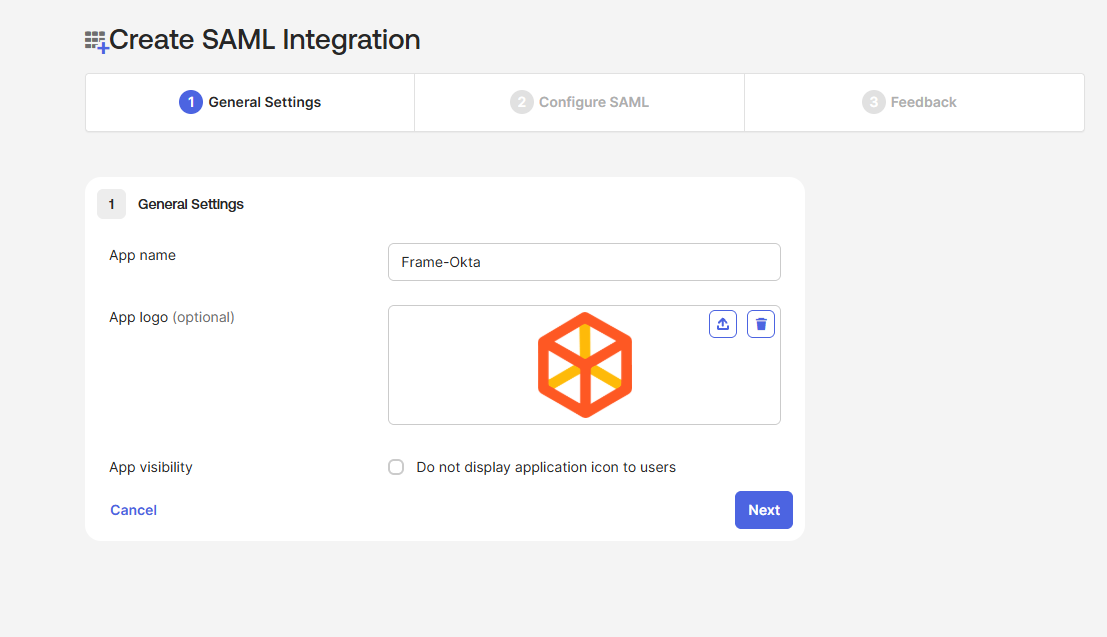Click the "Create SAML Integration" page heading
This screenshot has width=1107, height=637.
point(264,40)
